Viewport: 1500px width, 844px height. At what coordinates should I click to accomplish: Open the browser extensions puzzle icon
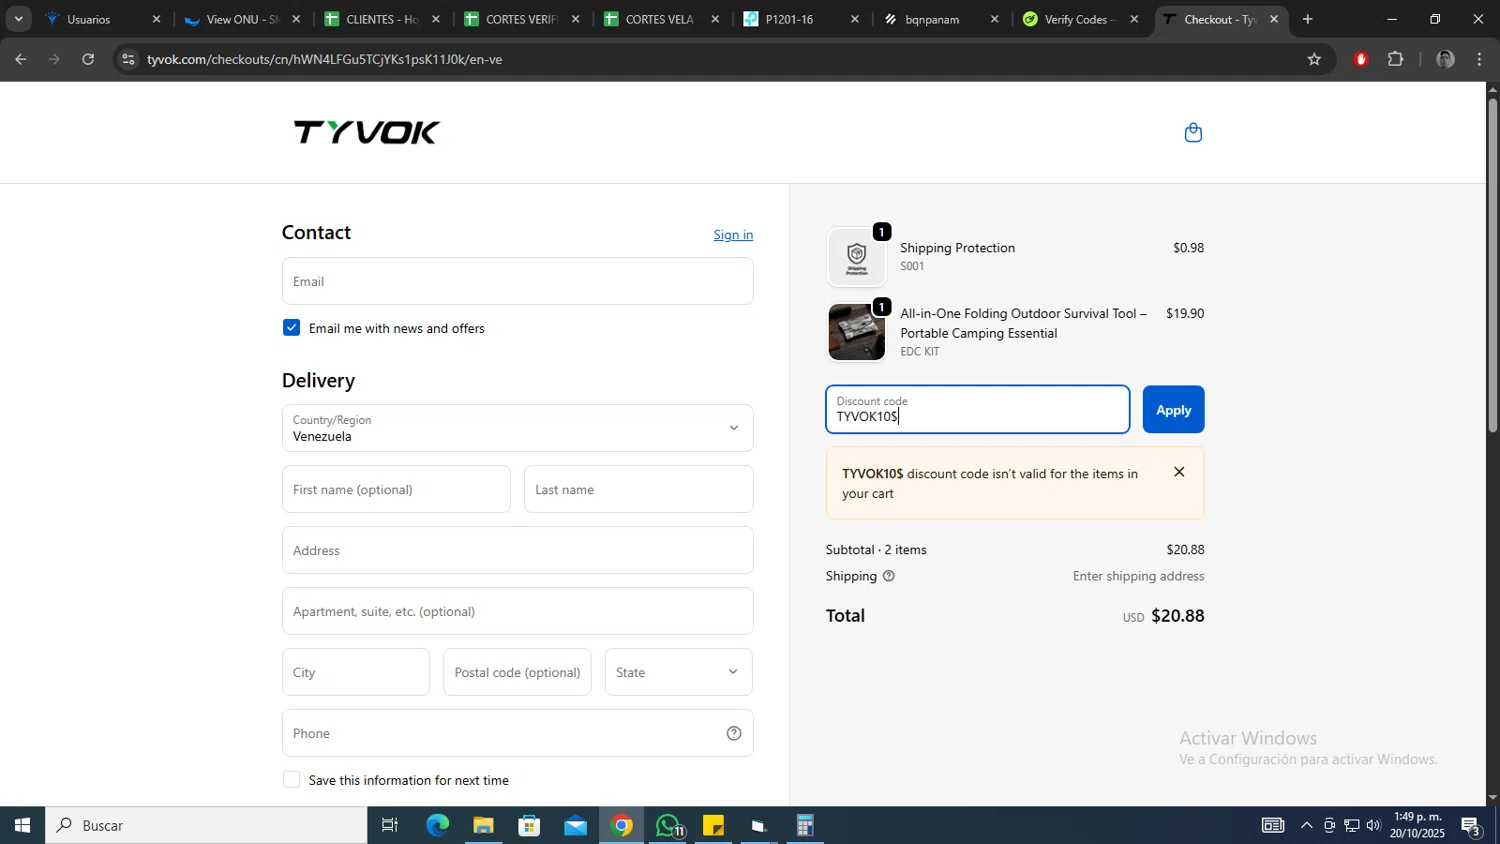click(1396, 59)
